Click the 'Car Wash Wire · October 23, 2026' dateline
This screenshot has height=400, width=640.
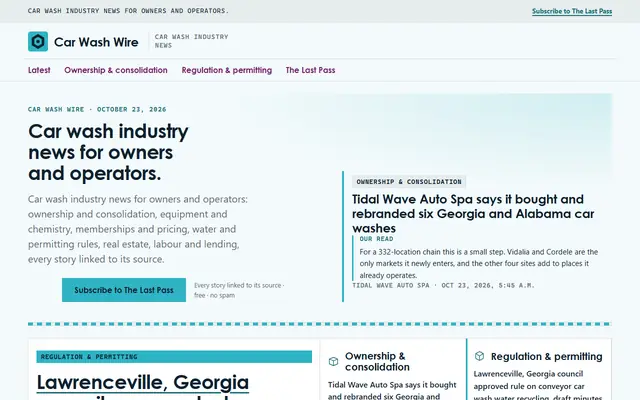tap(97, 109)
